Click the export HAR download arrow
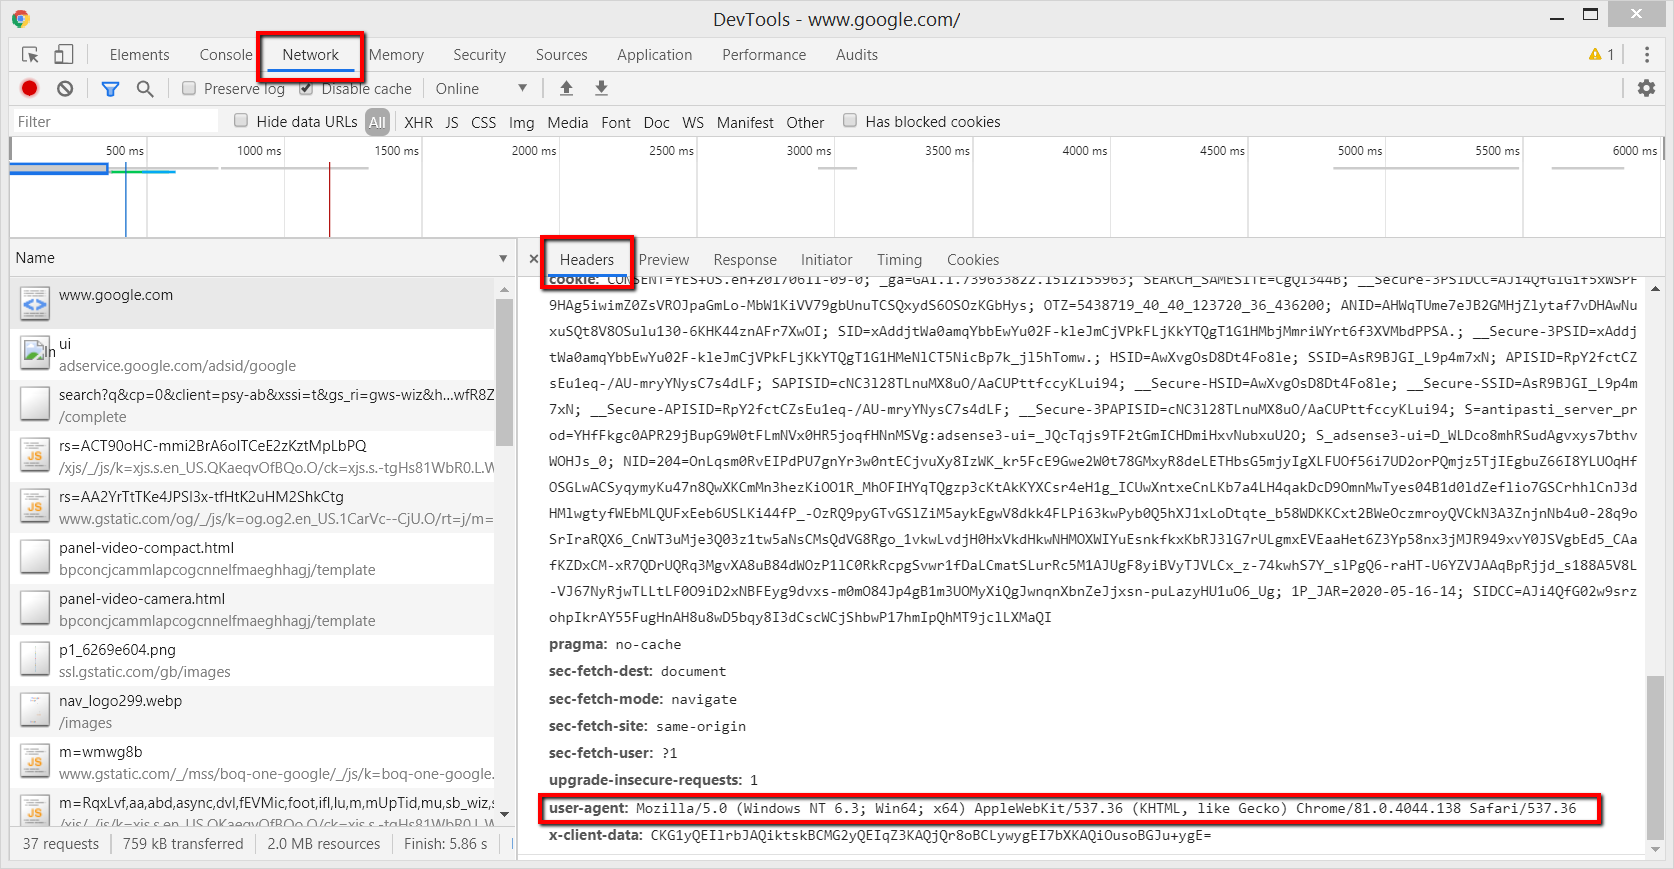The image size is (1674, 869). tap(601, 89)
